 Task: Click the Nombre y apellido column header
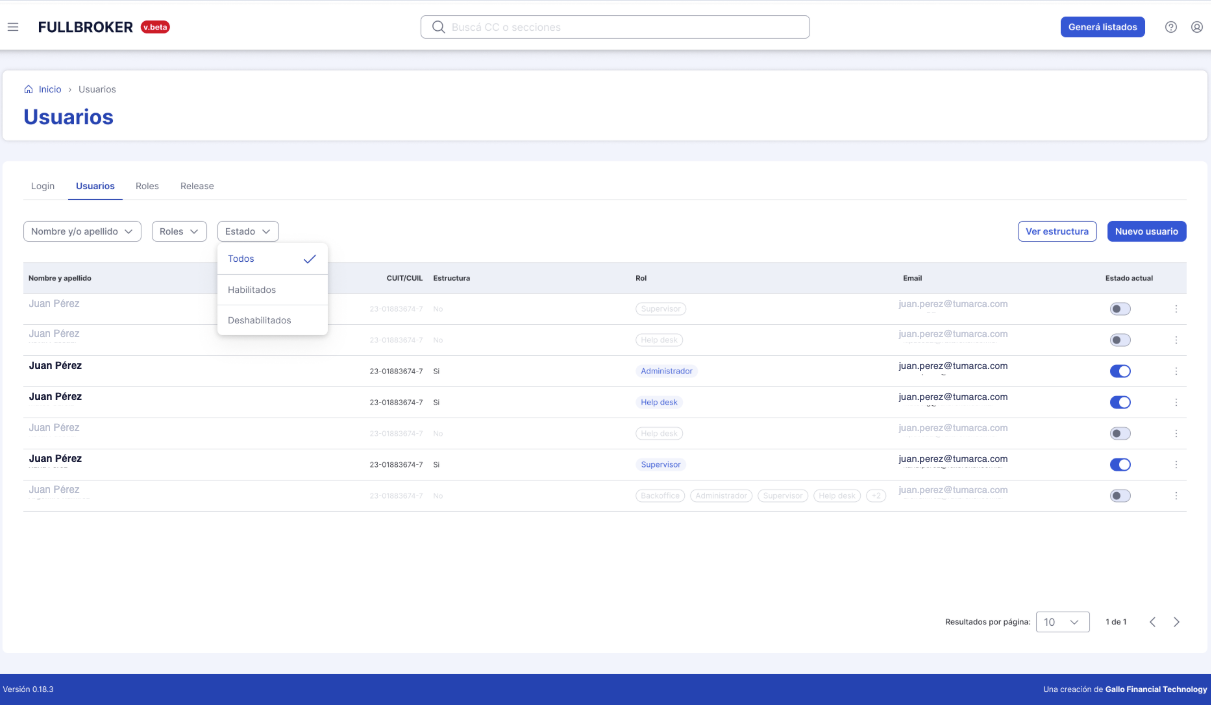(x=60, y=278)
